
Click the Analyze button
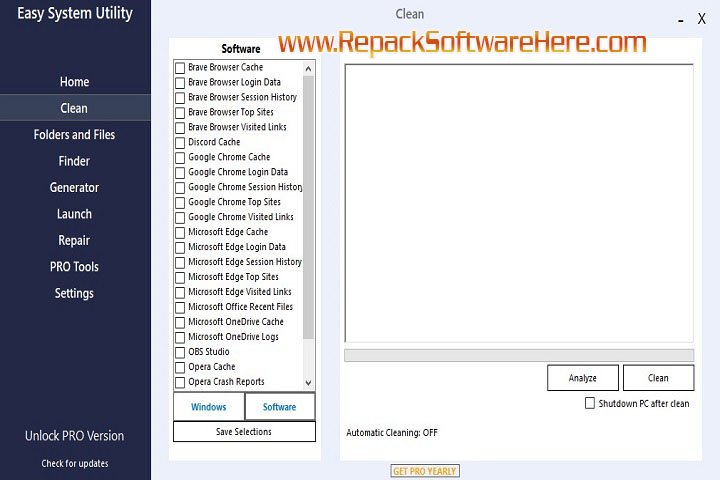[x=583, y=378]
